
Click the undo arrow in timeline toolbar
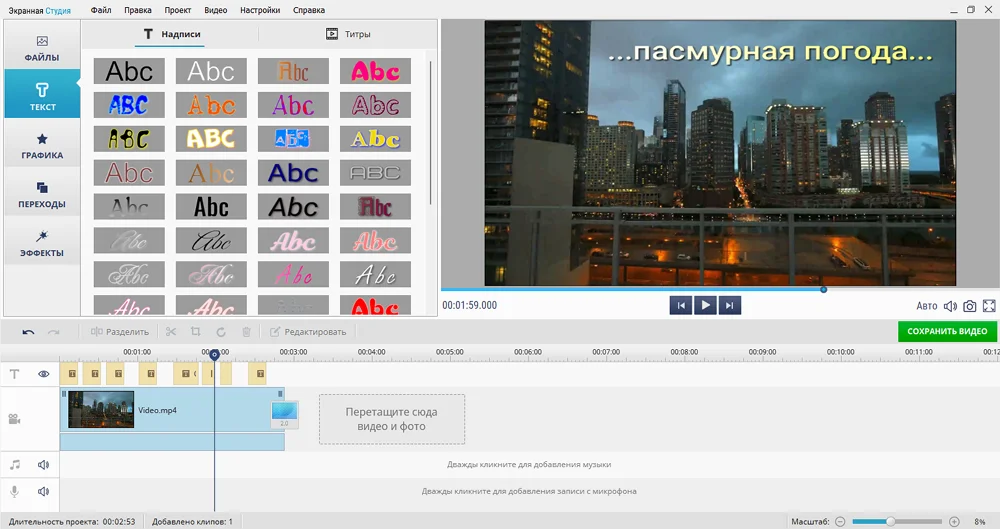pos(28,332)
